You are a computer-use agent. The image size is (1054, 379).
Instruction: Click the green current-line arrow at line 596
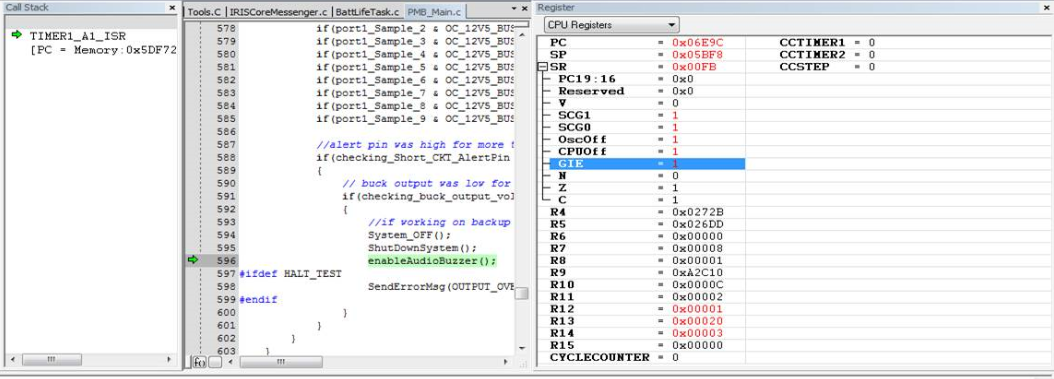point(193,259)
